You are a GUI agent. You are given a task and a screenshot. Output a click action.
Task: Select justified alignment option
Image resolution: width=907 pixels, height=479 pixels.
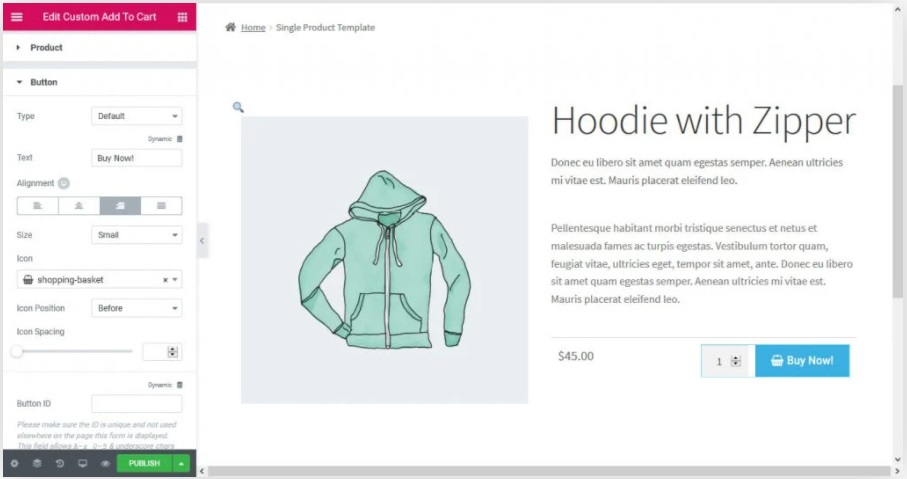(x=161, y=206)
